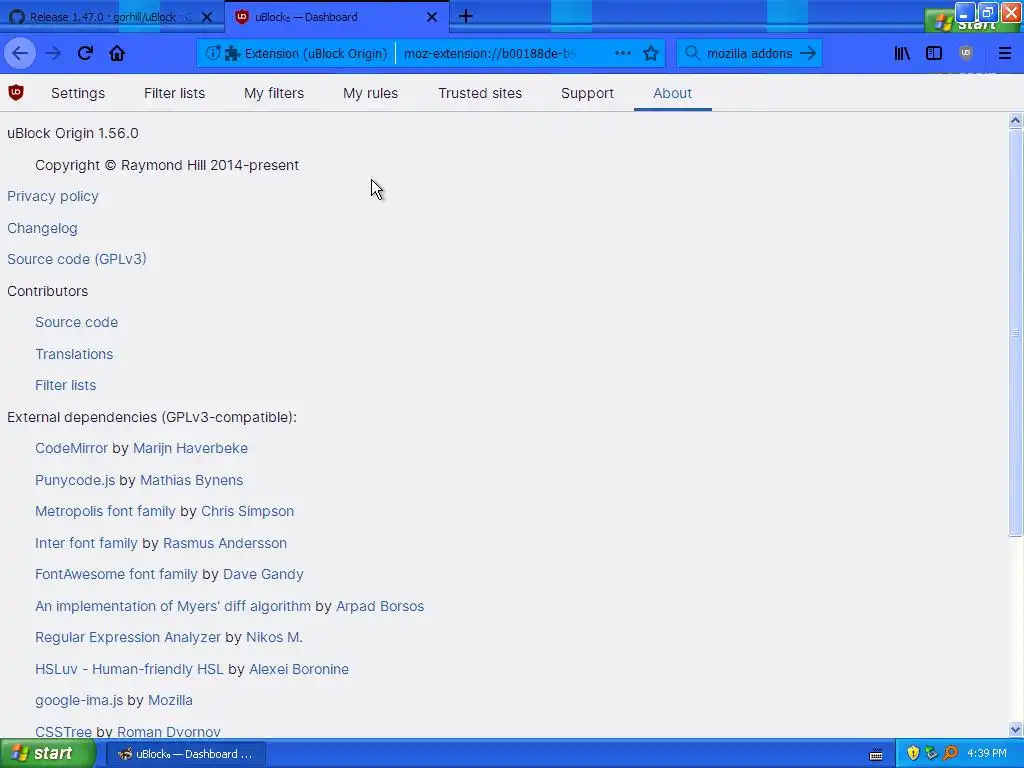
Task: Click the magnifier tray icon
Action: click(950, 753)
